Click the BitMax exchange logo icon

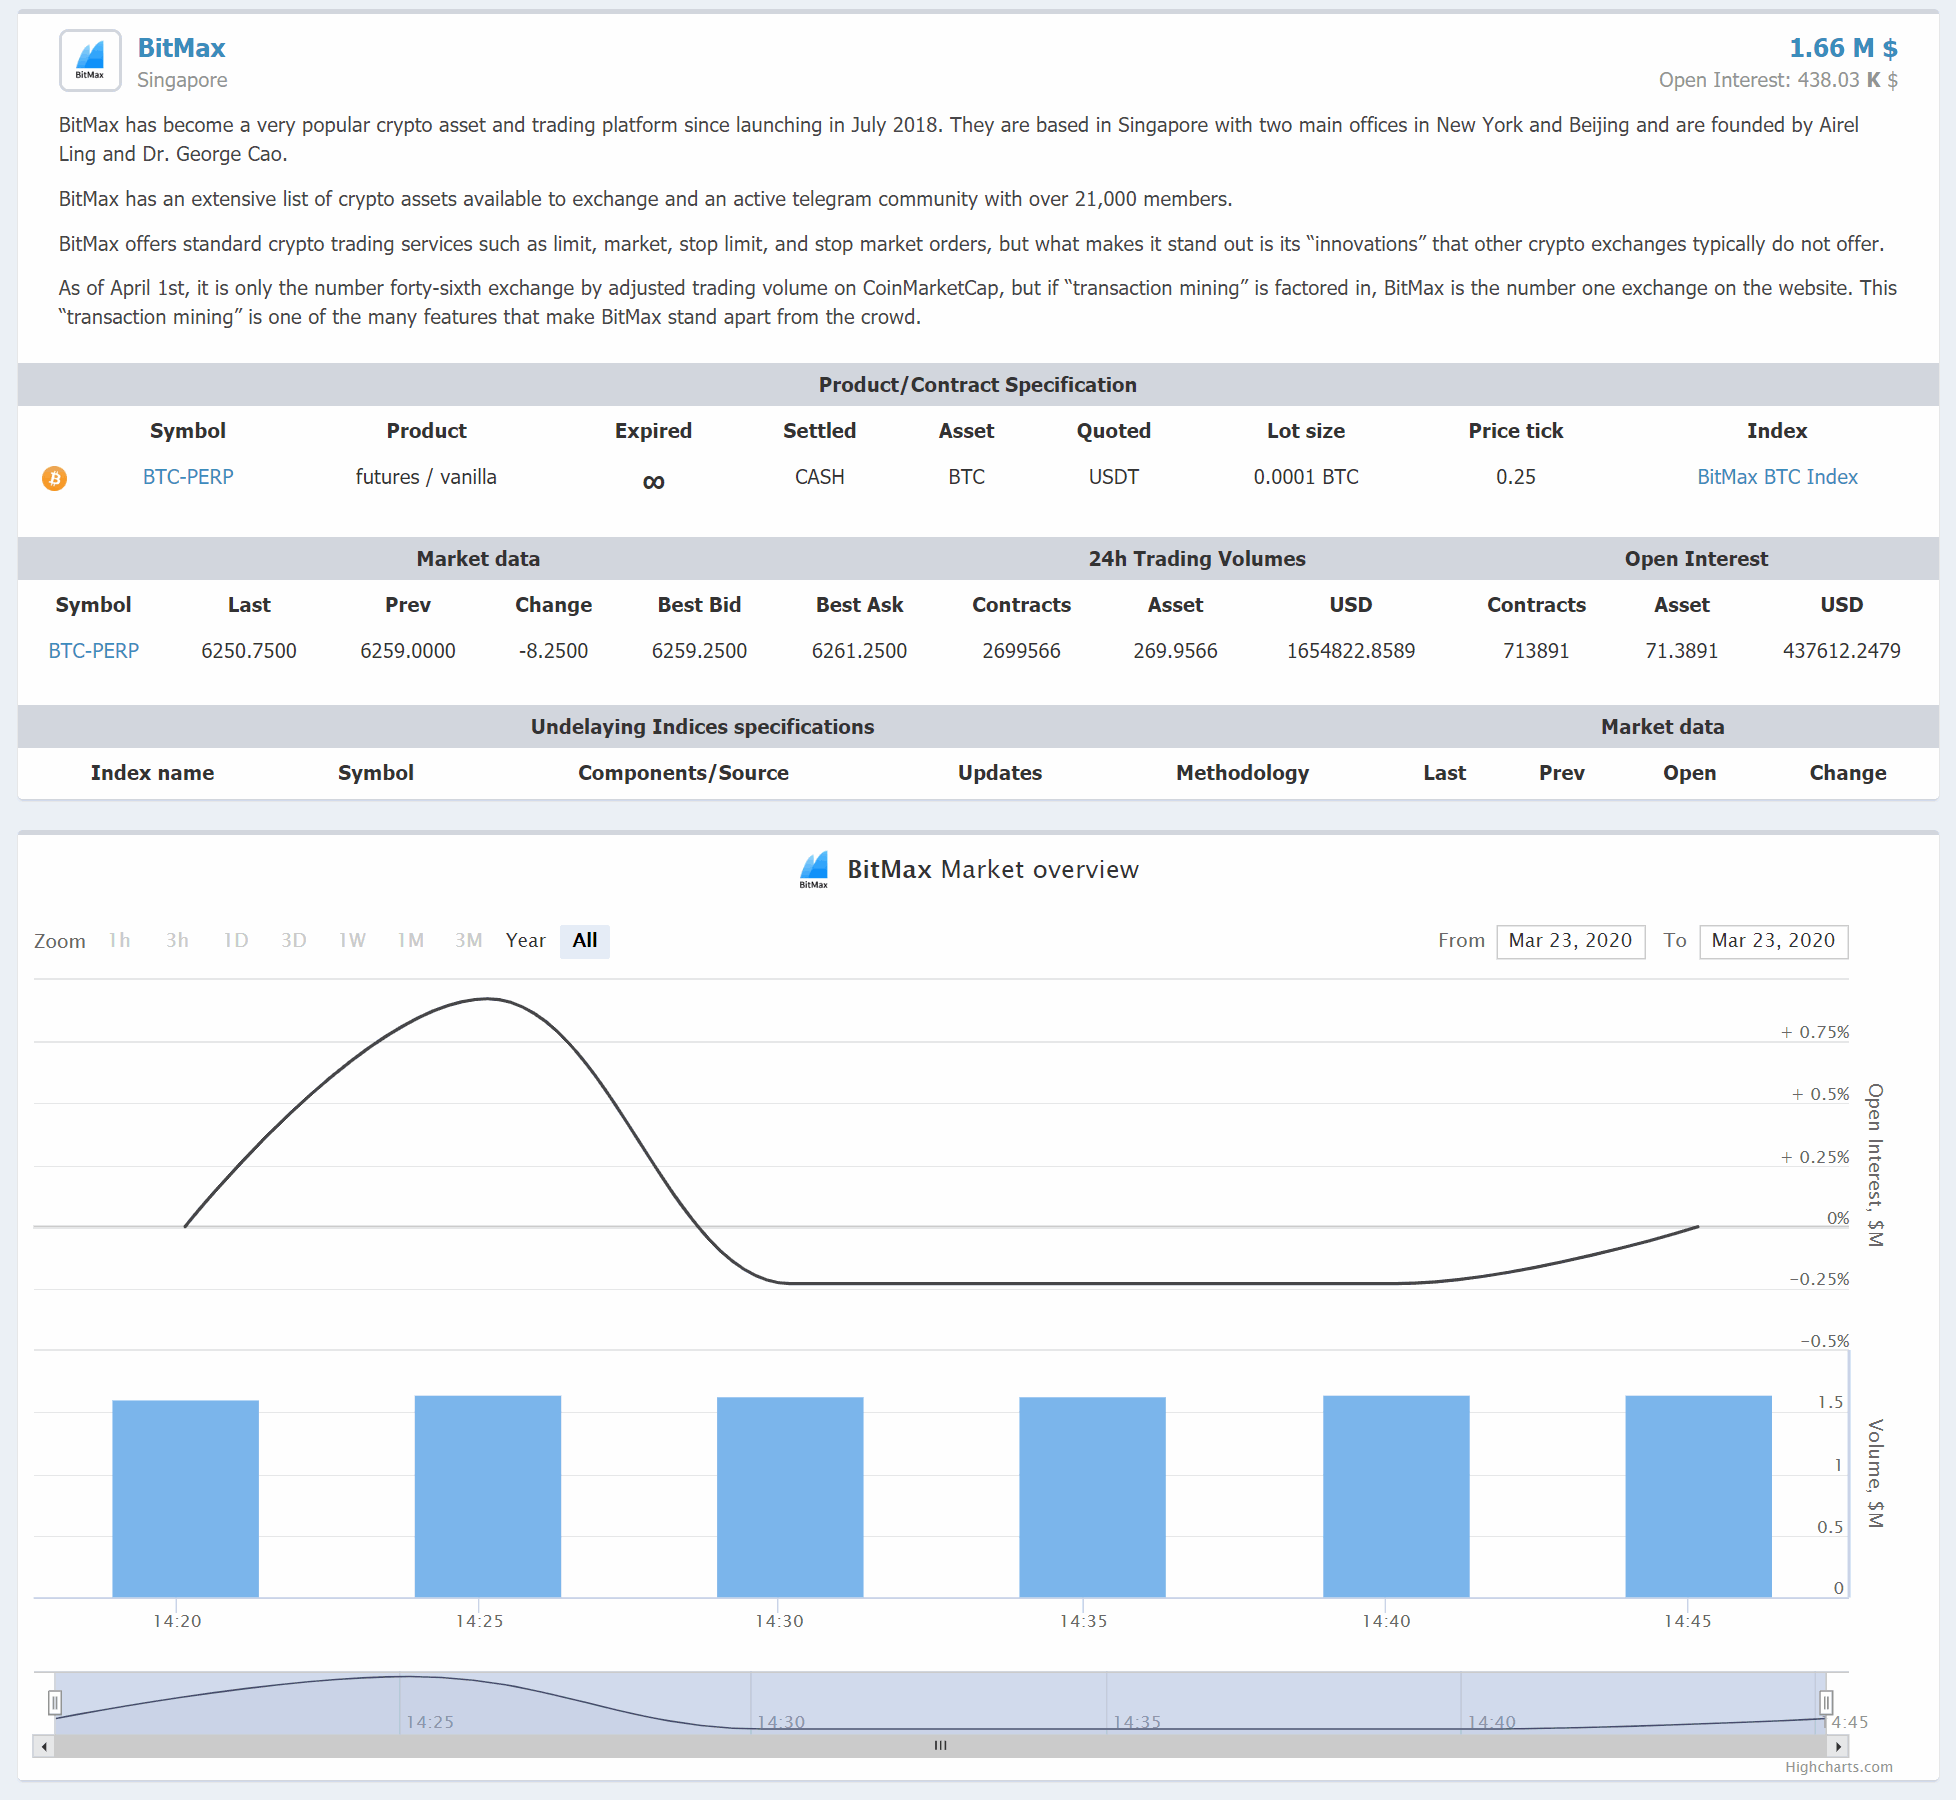click(90, 61)
